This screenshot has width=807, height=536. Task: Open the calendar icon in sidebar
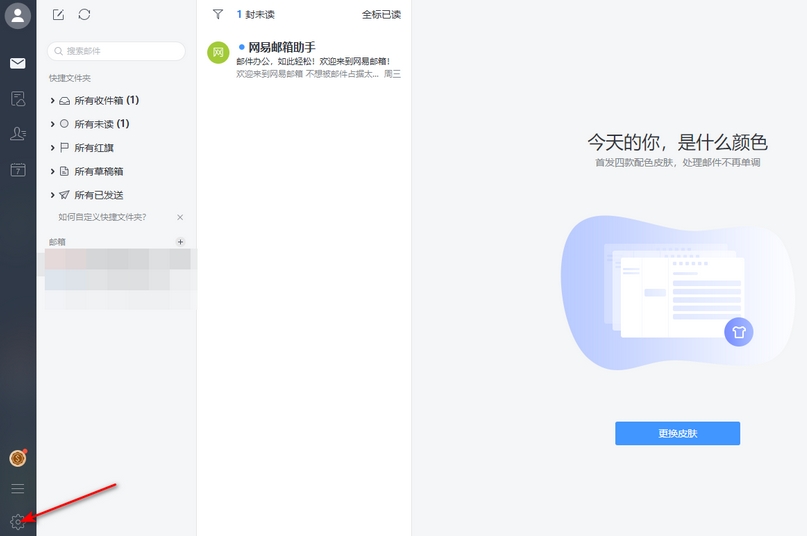point(18,170)
